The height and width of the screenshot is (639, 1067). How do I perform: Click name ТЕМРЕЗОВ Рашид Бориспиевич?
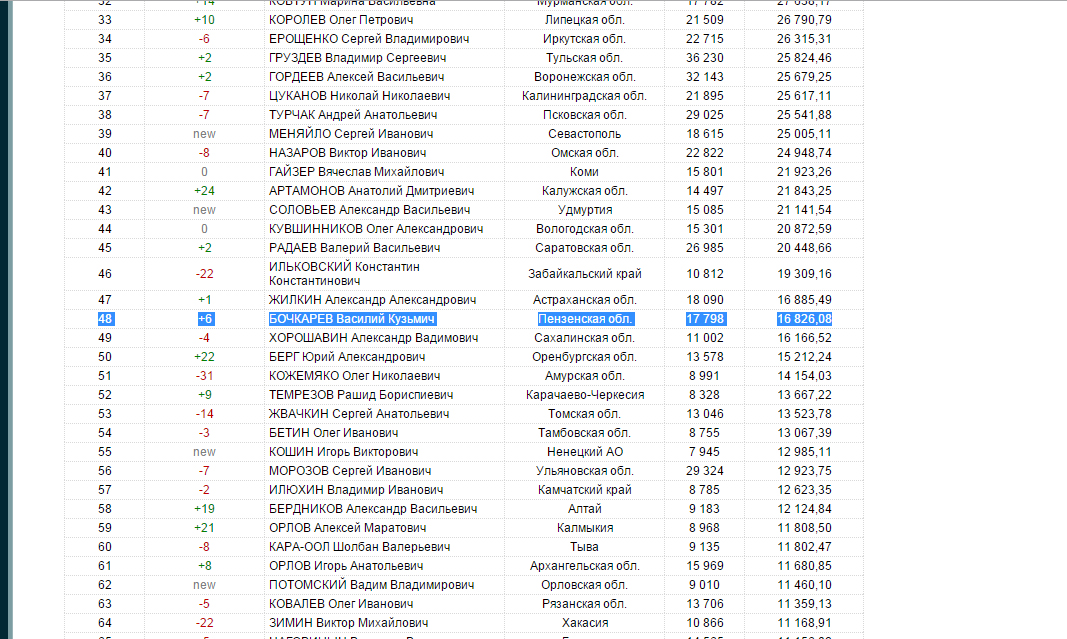pos(361,395)
